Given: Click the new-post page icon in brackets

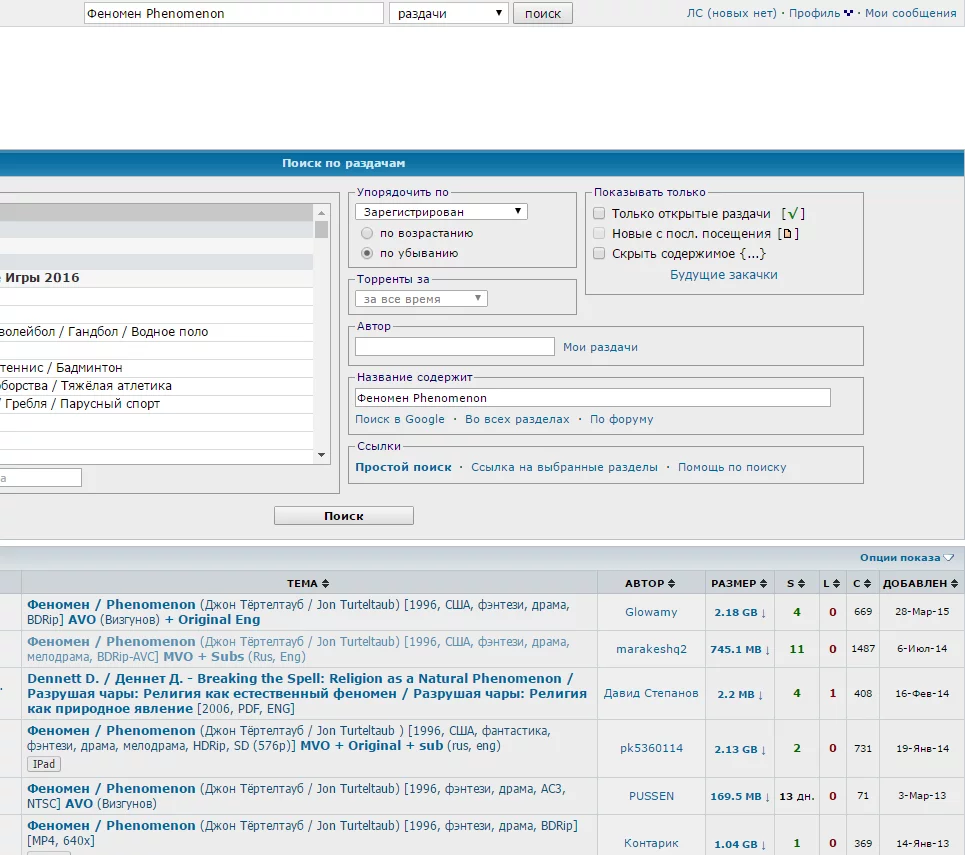Looking at the screenshot, I should pyautogui.click(x=788, y=233).
